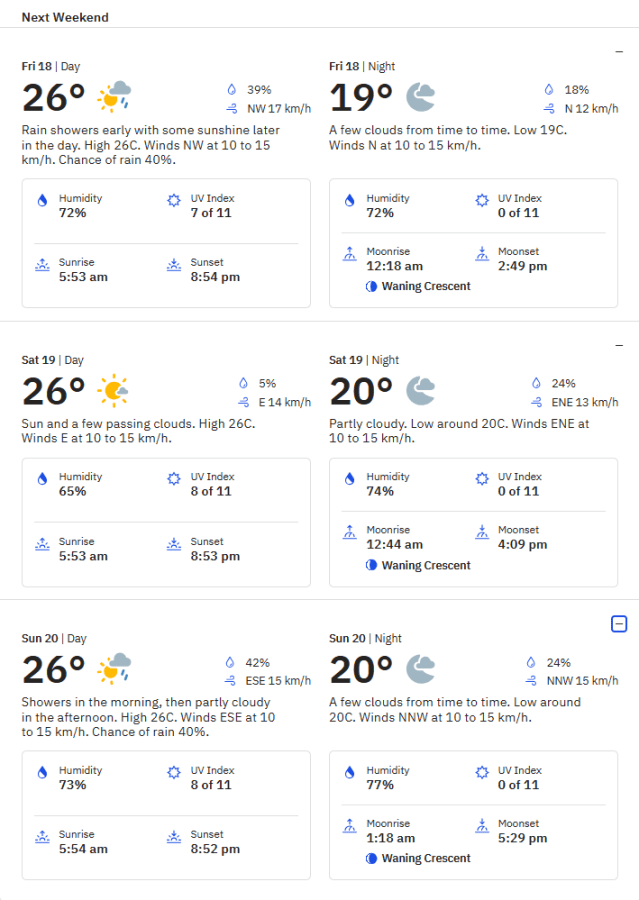The height and width of the screenshot is (900, 639).
Task: Click the Sat 19 Day 26° temperature
Action: 53,391
